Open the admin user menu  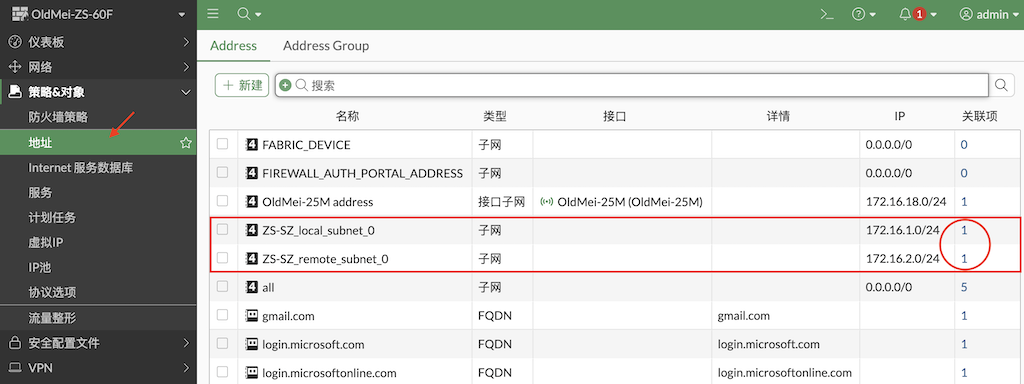coord(989,14)
